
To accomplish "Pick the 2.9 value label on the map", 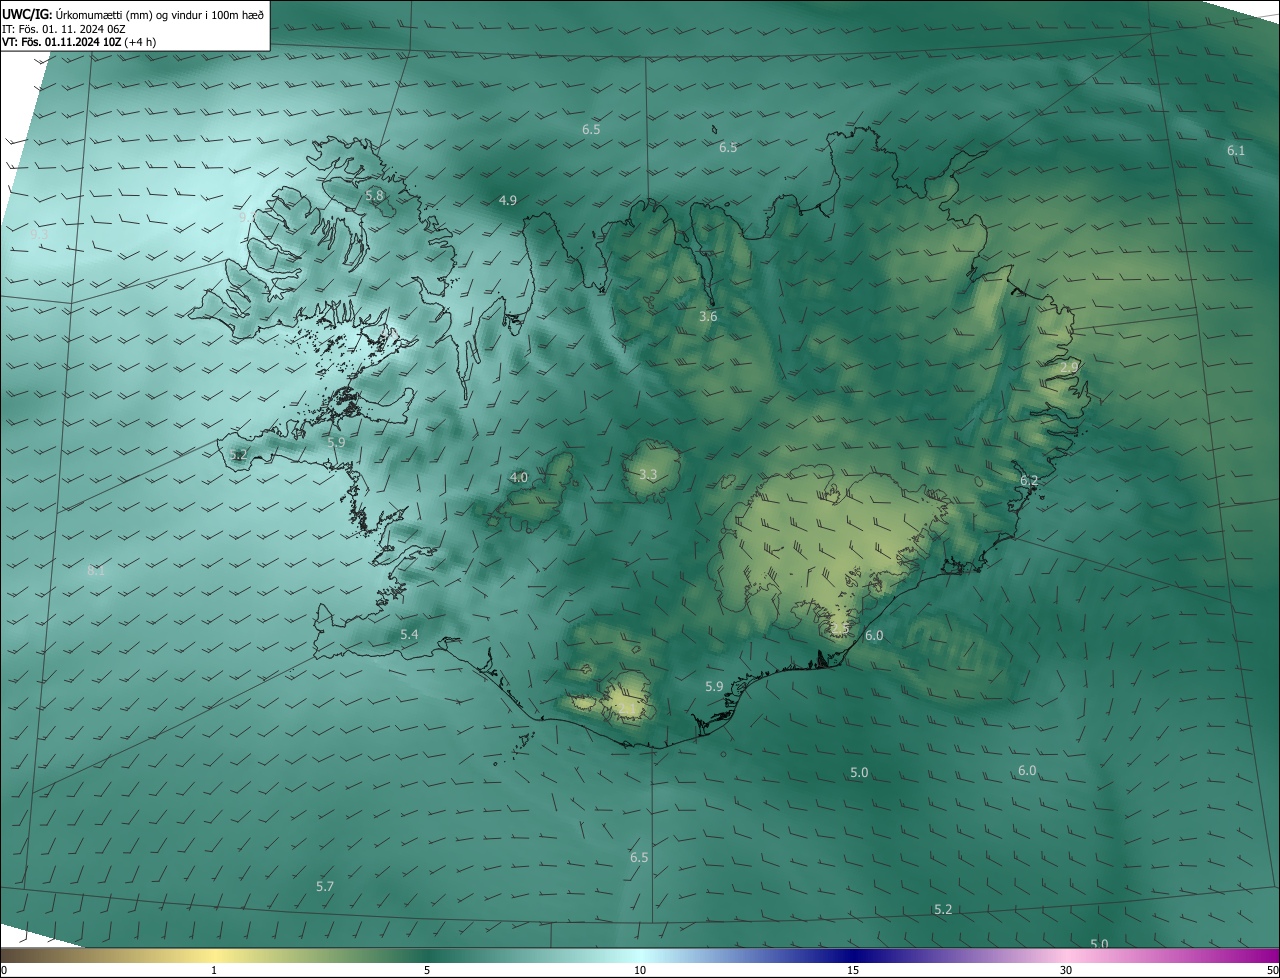I will click(x=1069, y=367).
